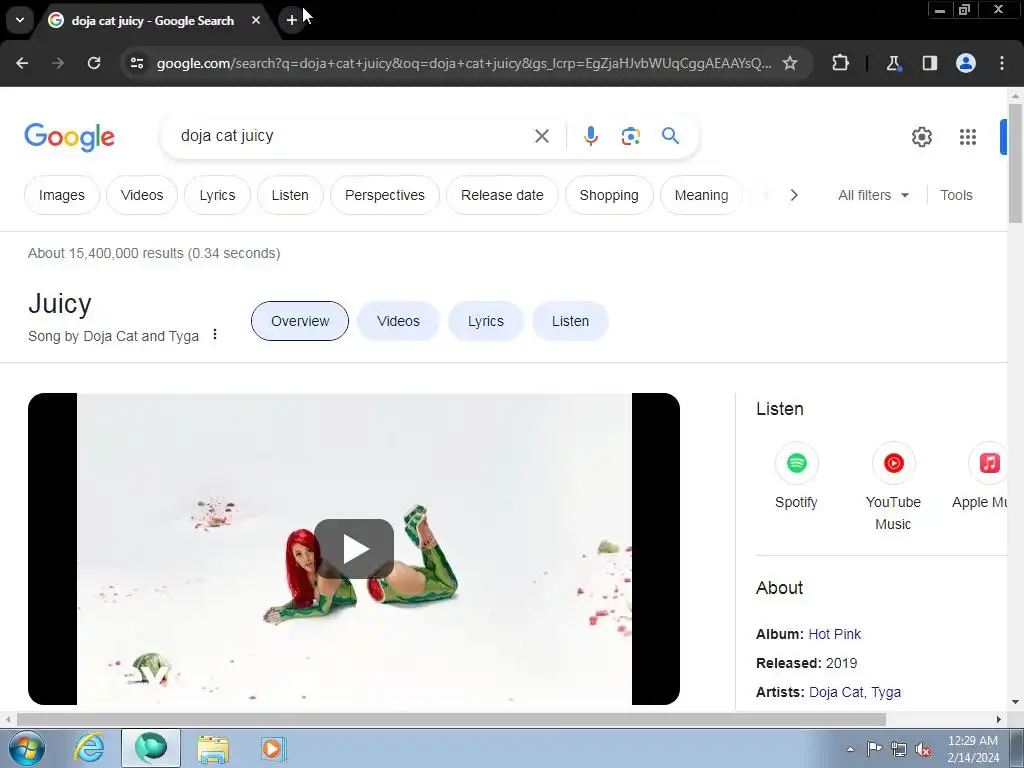Filter results by Images

[x=61, y=195]
